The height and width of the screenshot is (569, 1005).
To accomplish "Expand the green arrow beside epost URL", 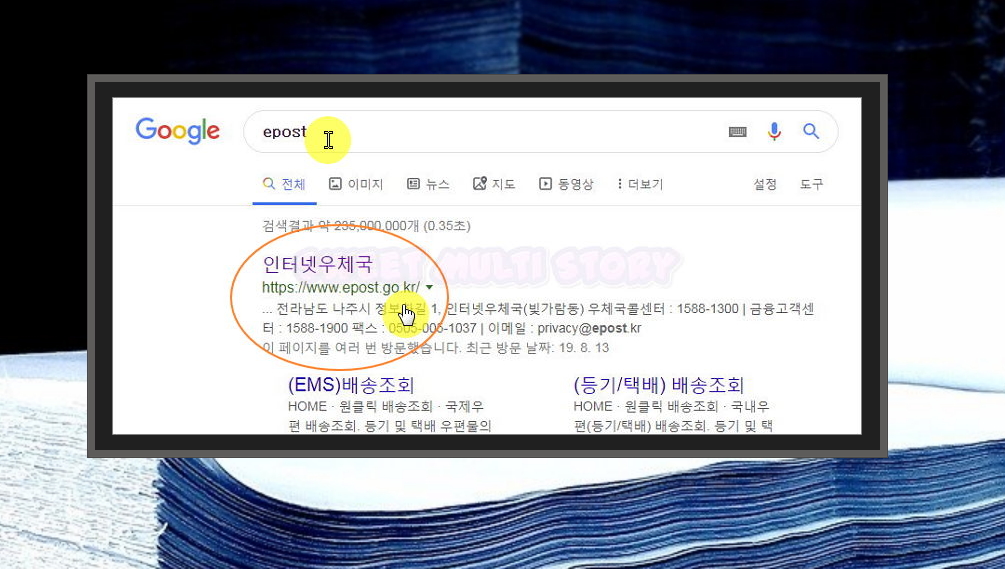I will point(429,287).
